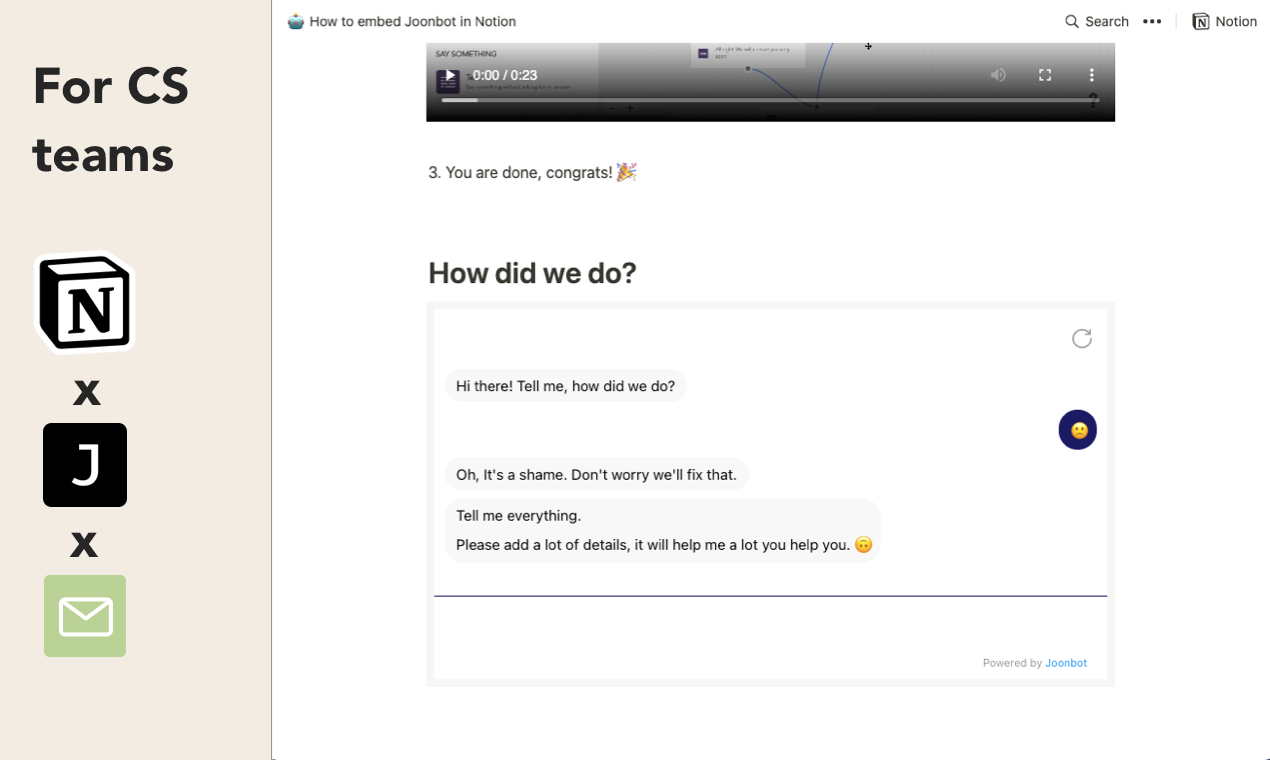Click the Notion button in the top right

pos(1223,21)
